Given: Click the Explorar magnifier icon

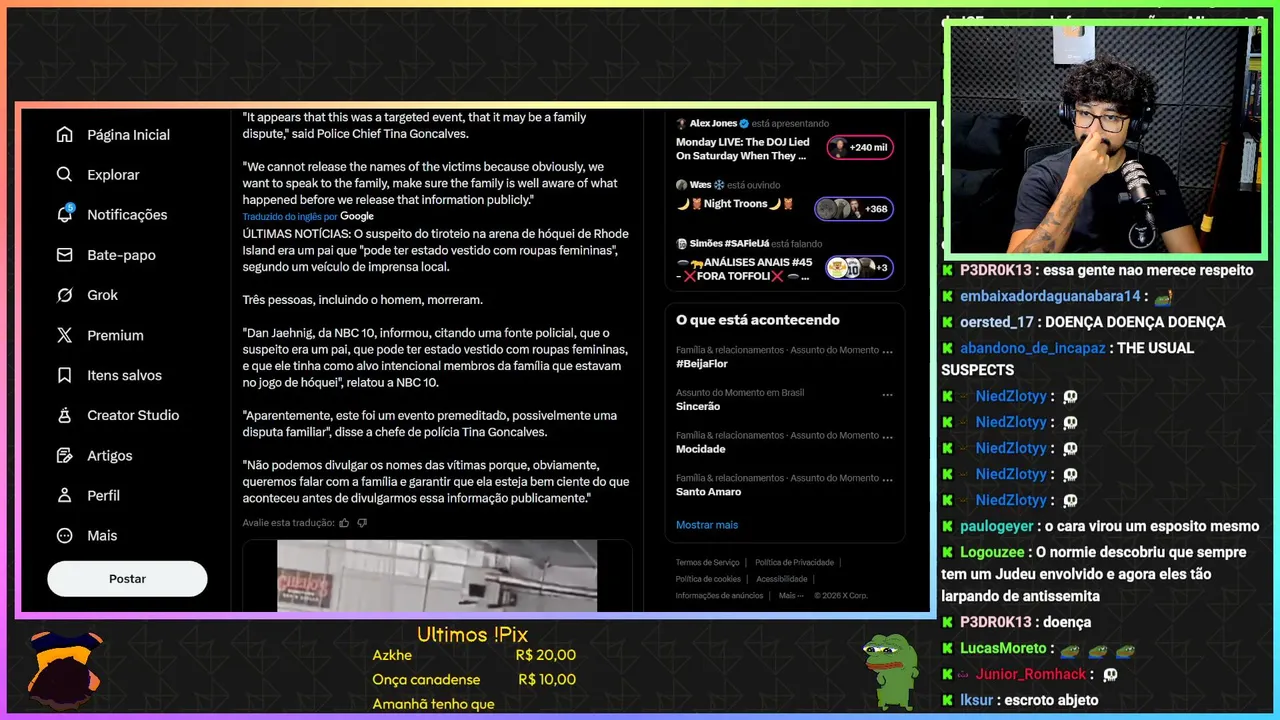Looking at the screenshot, I should coord(65,174).
